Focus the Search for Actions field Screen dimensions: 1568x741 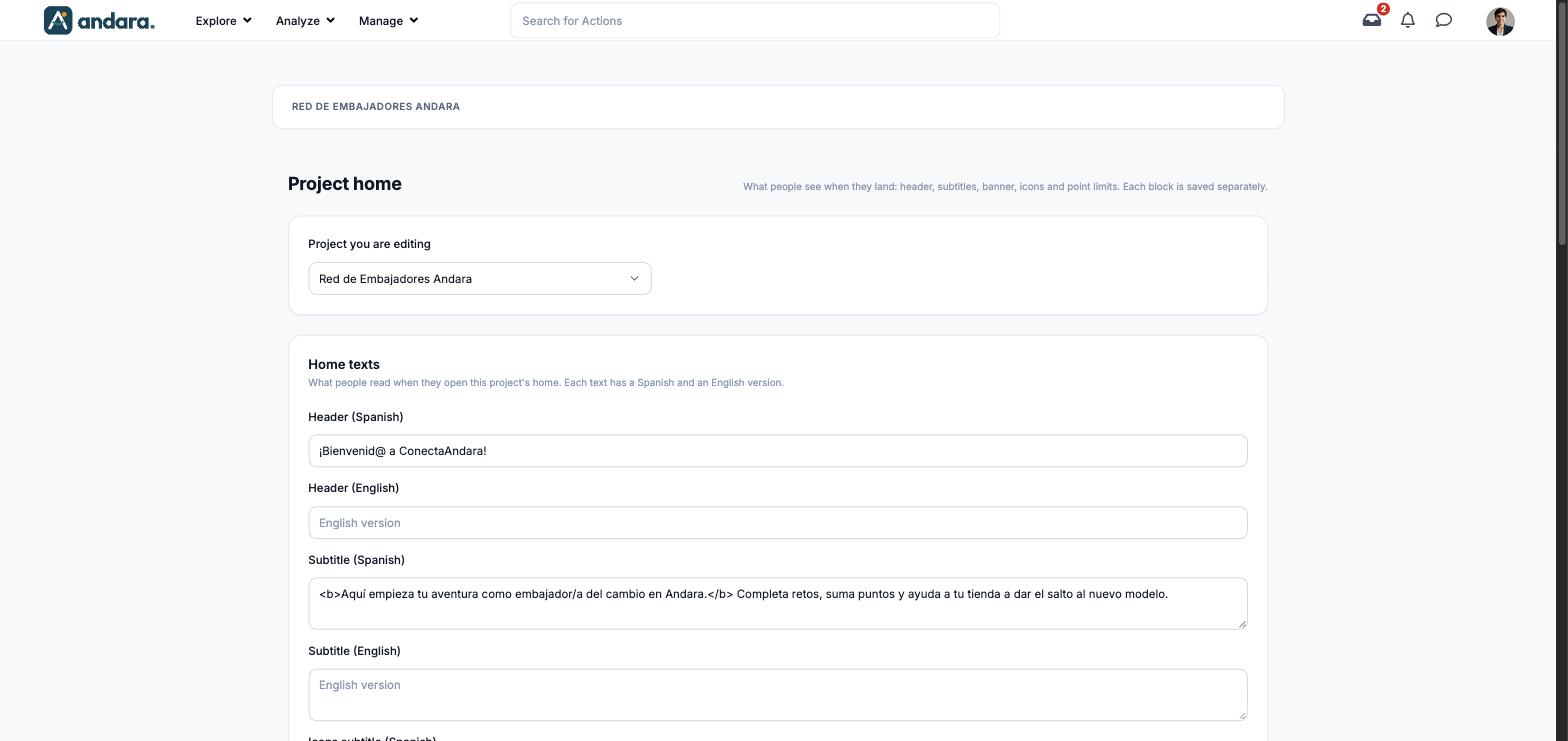click(755, 20)
